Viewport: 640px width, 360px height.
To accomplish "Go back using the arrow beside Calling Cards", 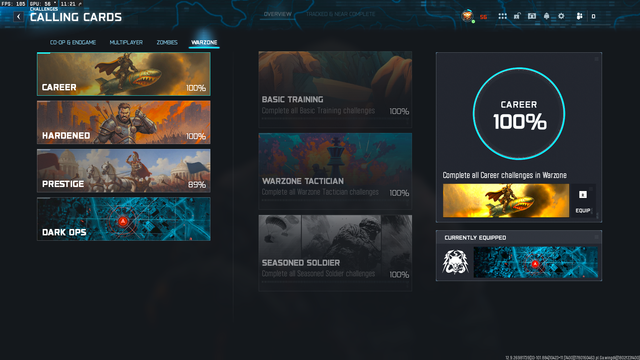I will click(x=18, y=17).
